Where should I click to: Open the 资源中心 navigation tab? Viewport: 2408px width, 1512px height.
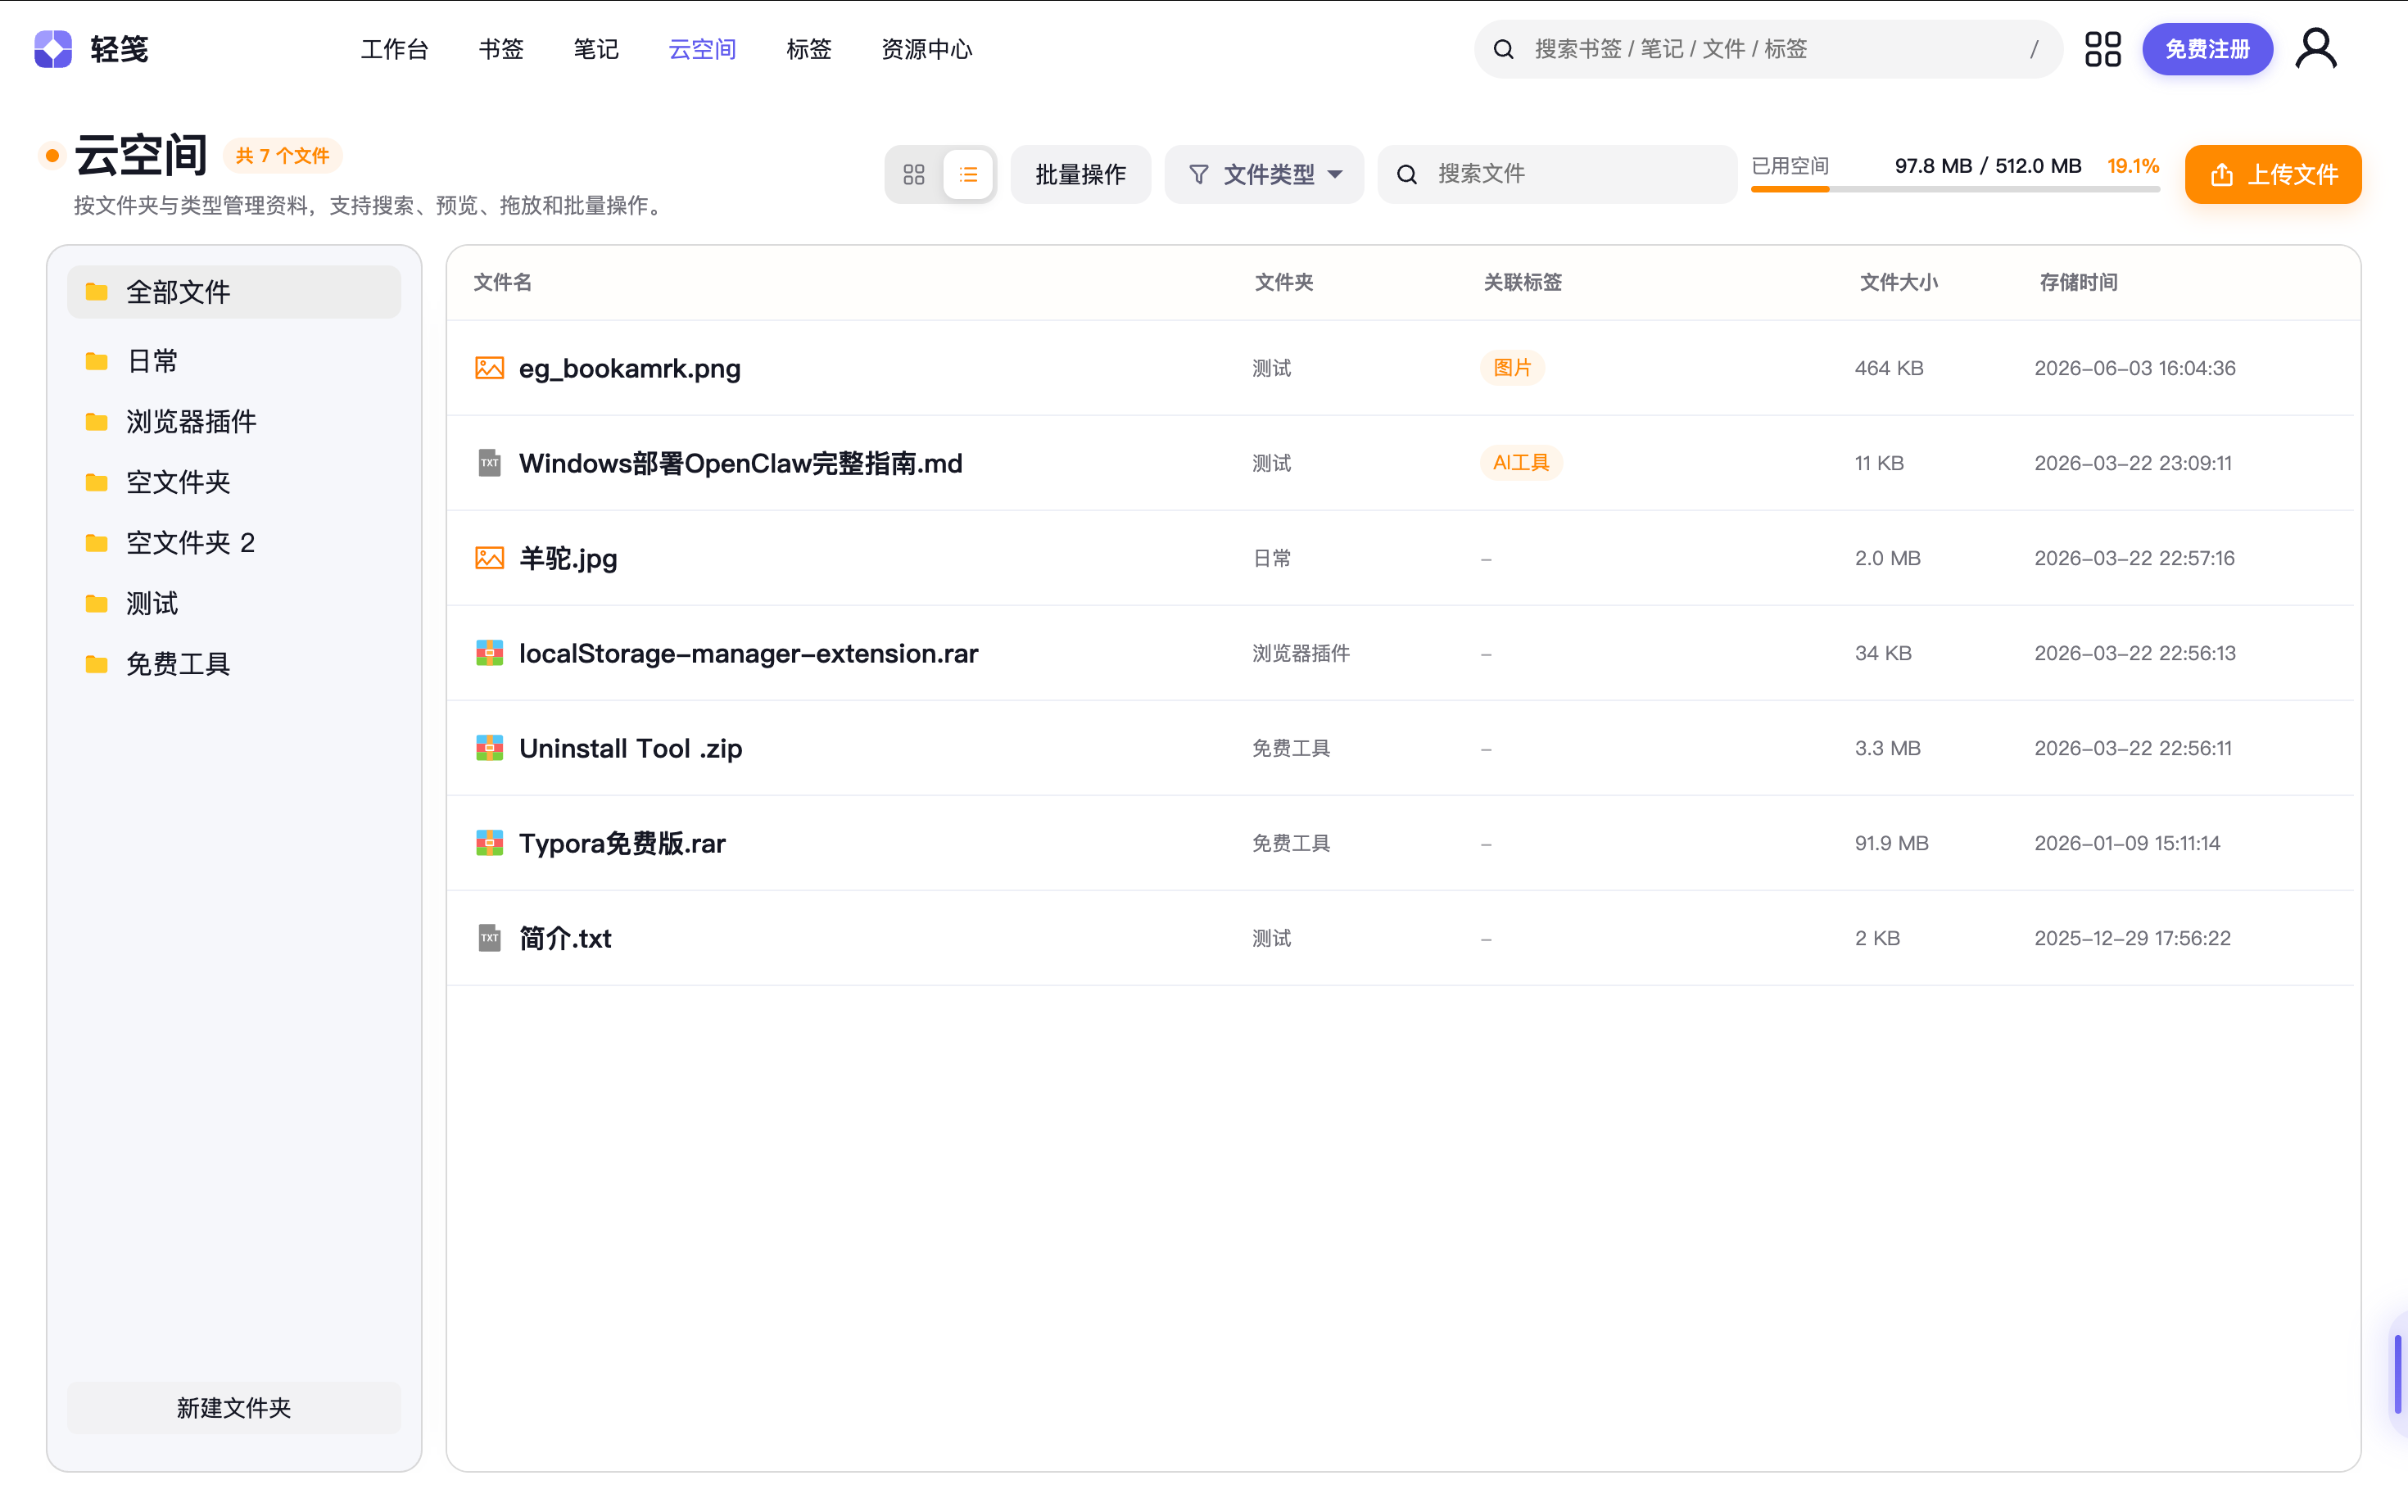pyautogui.click(x=927, y=49)
